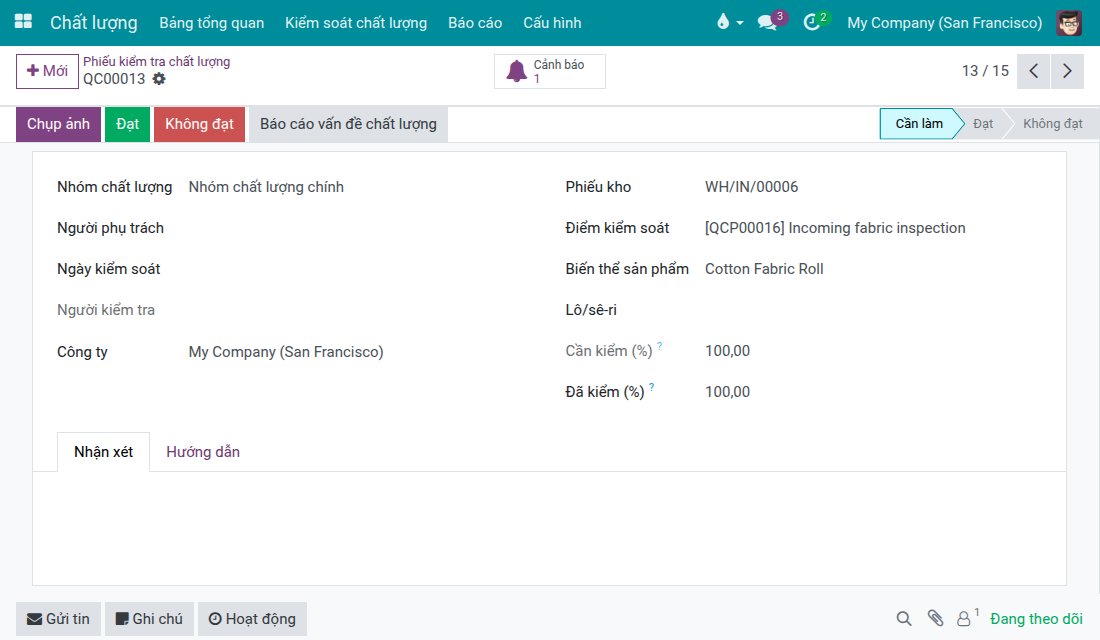The width and height of the screenshot is (1100, 640).
Task: Open the gear actions menu next to QC00013
Action: (159, 79)
